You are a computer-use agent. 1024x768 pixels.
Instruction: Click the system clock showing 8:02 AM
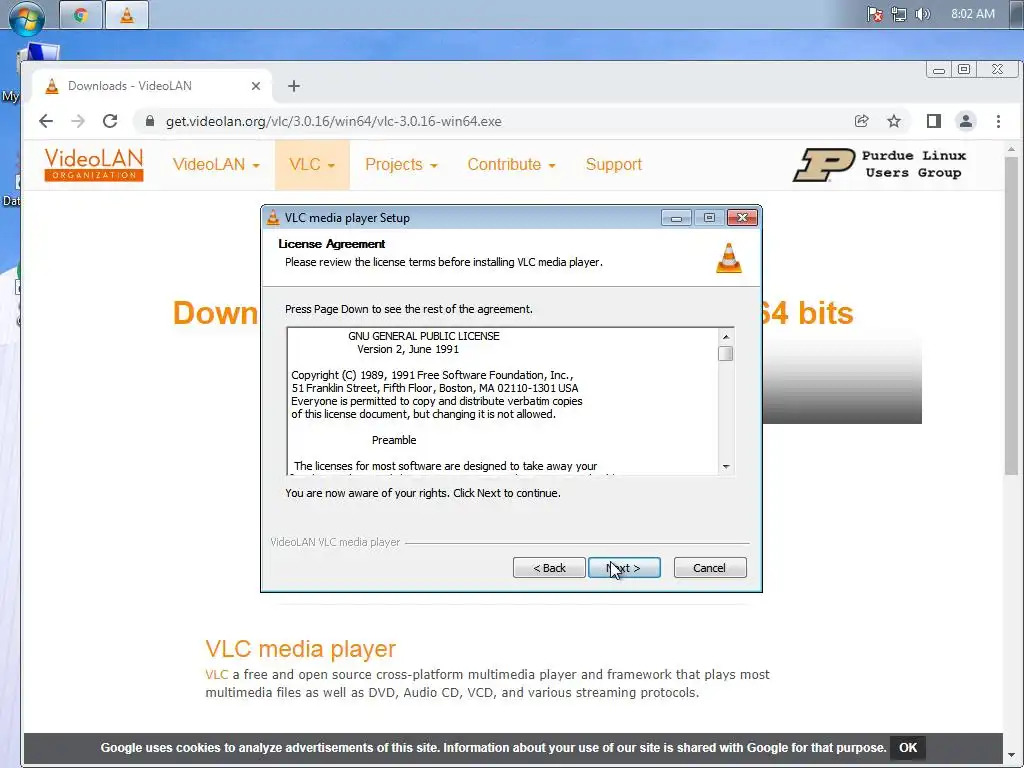coord(972,14)
